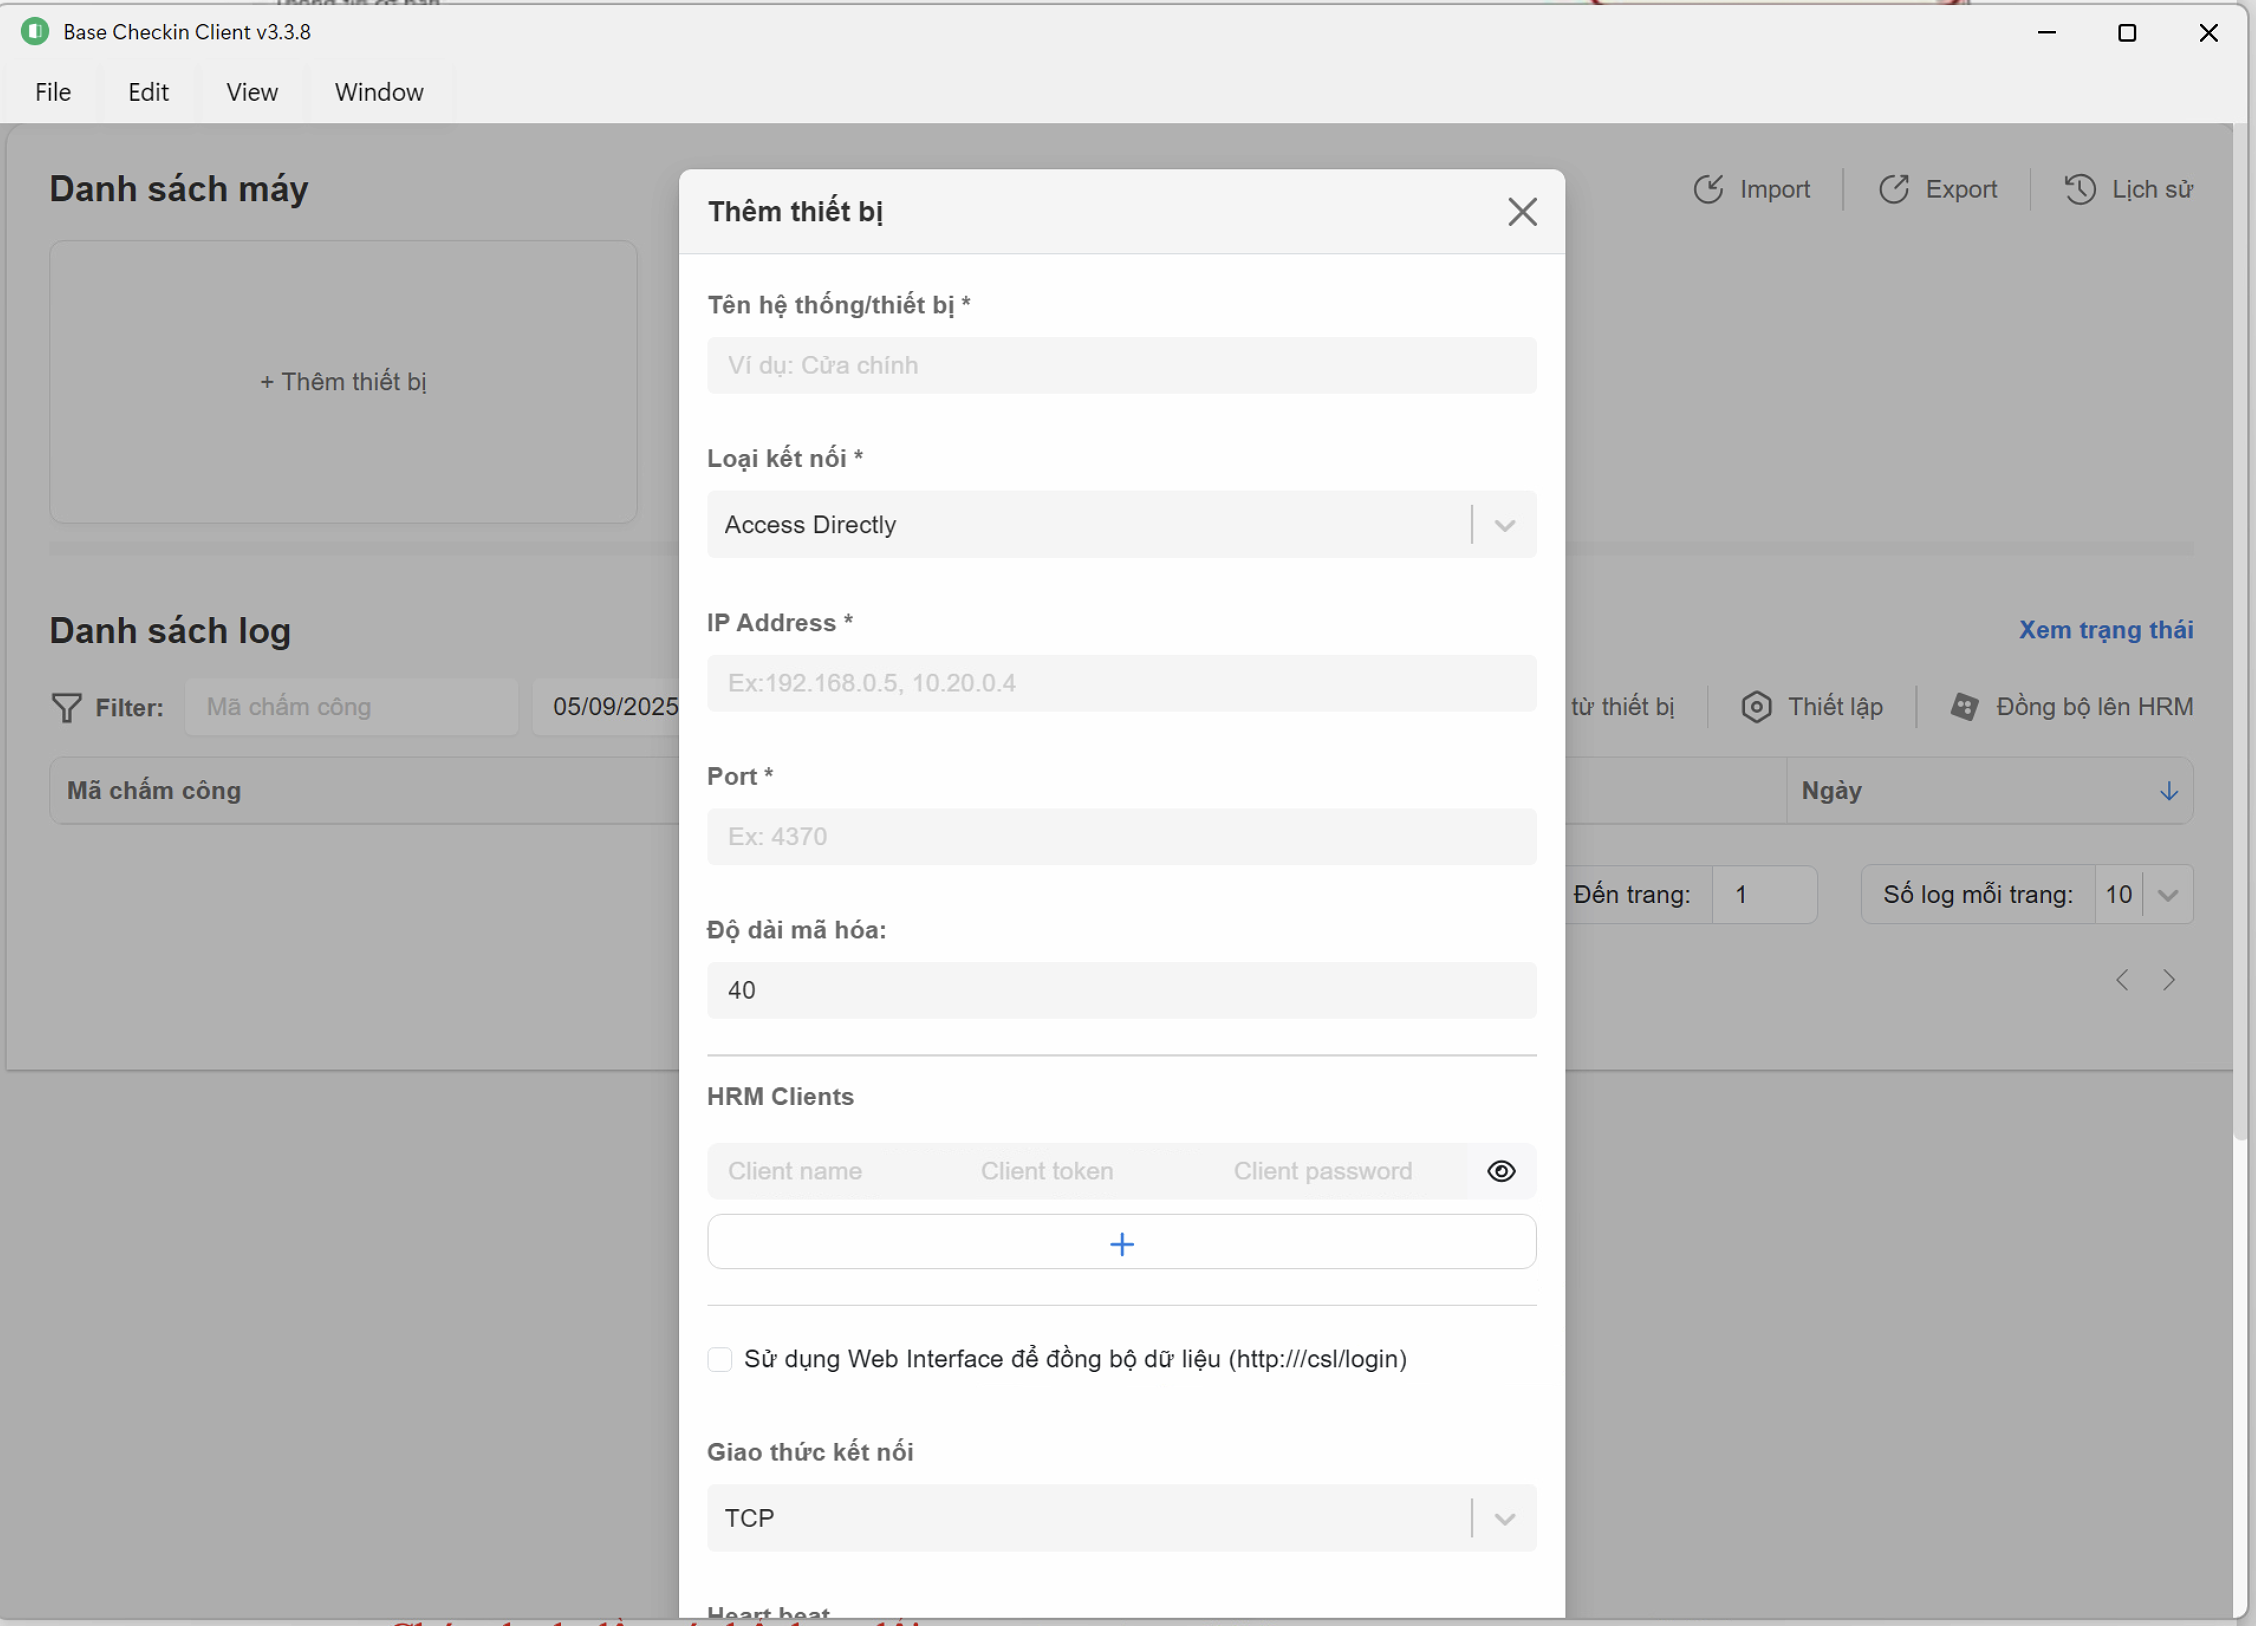The image size is (2256, 1626).
Task: Click the Đồng bộ lên HRM icon
Action: pos(1964,707)
